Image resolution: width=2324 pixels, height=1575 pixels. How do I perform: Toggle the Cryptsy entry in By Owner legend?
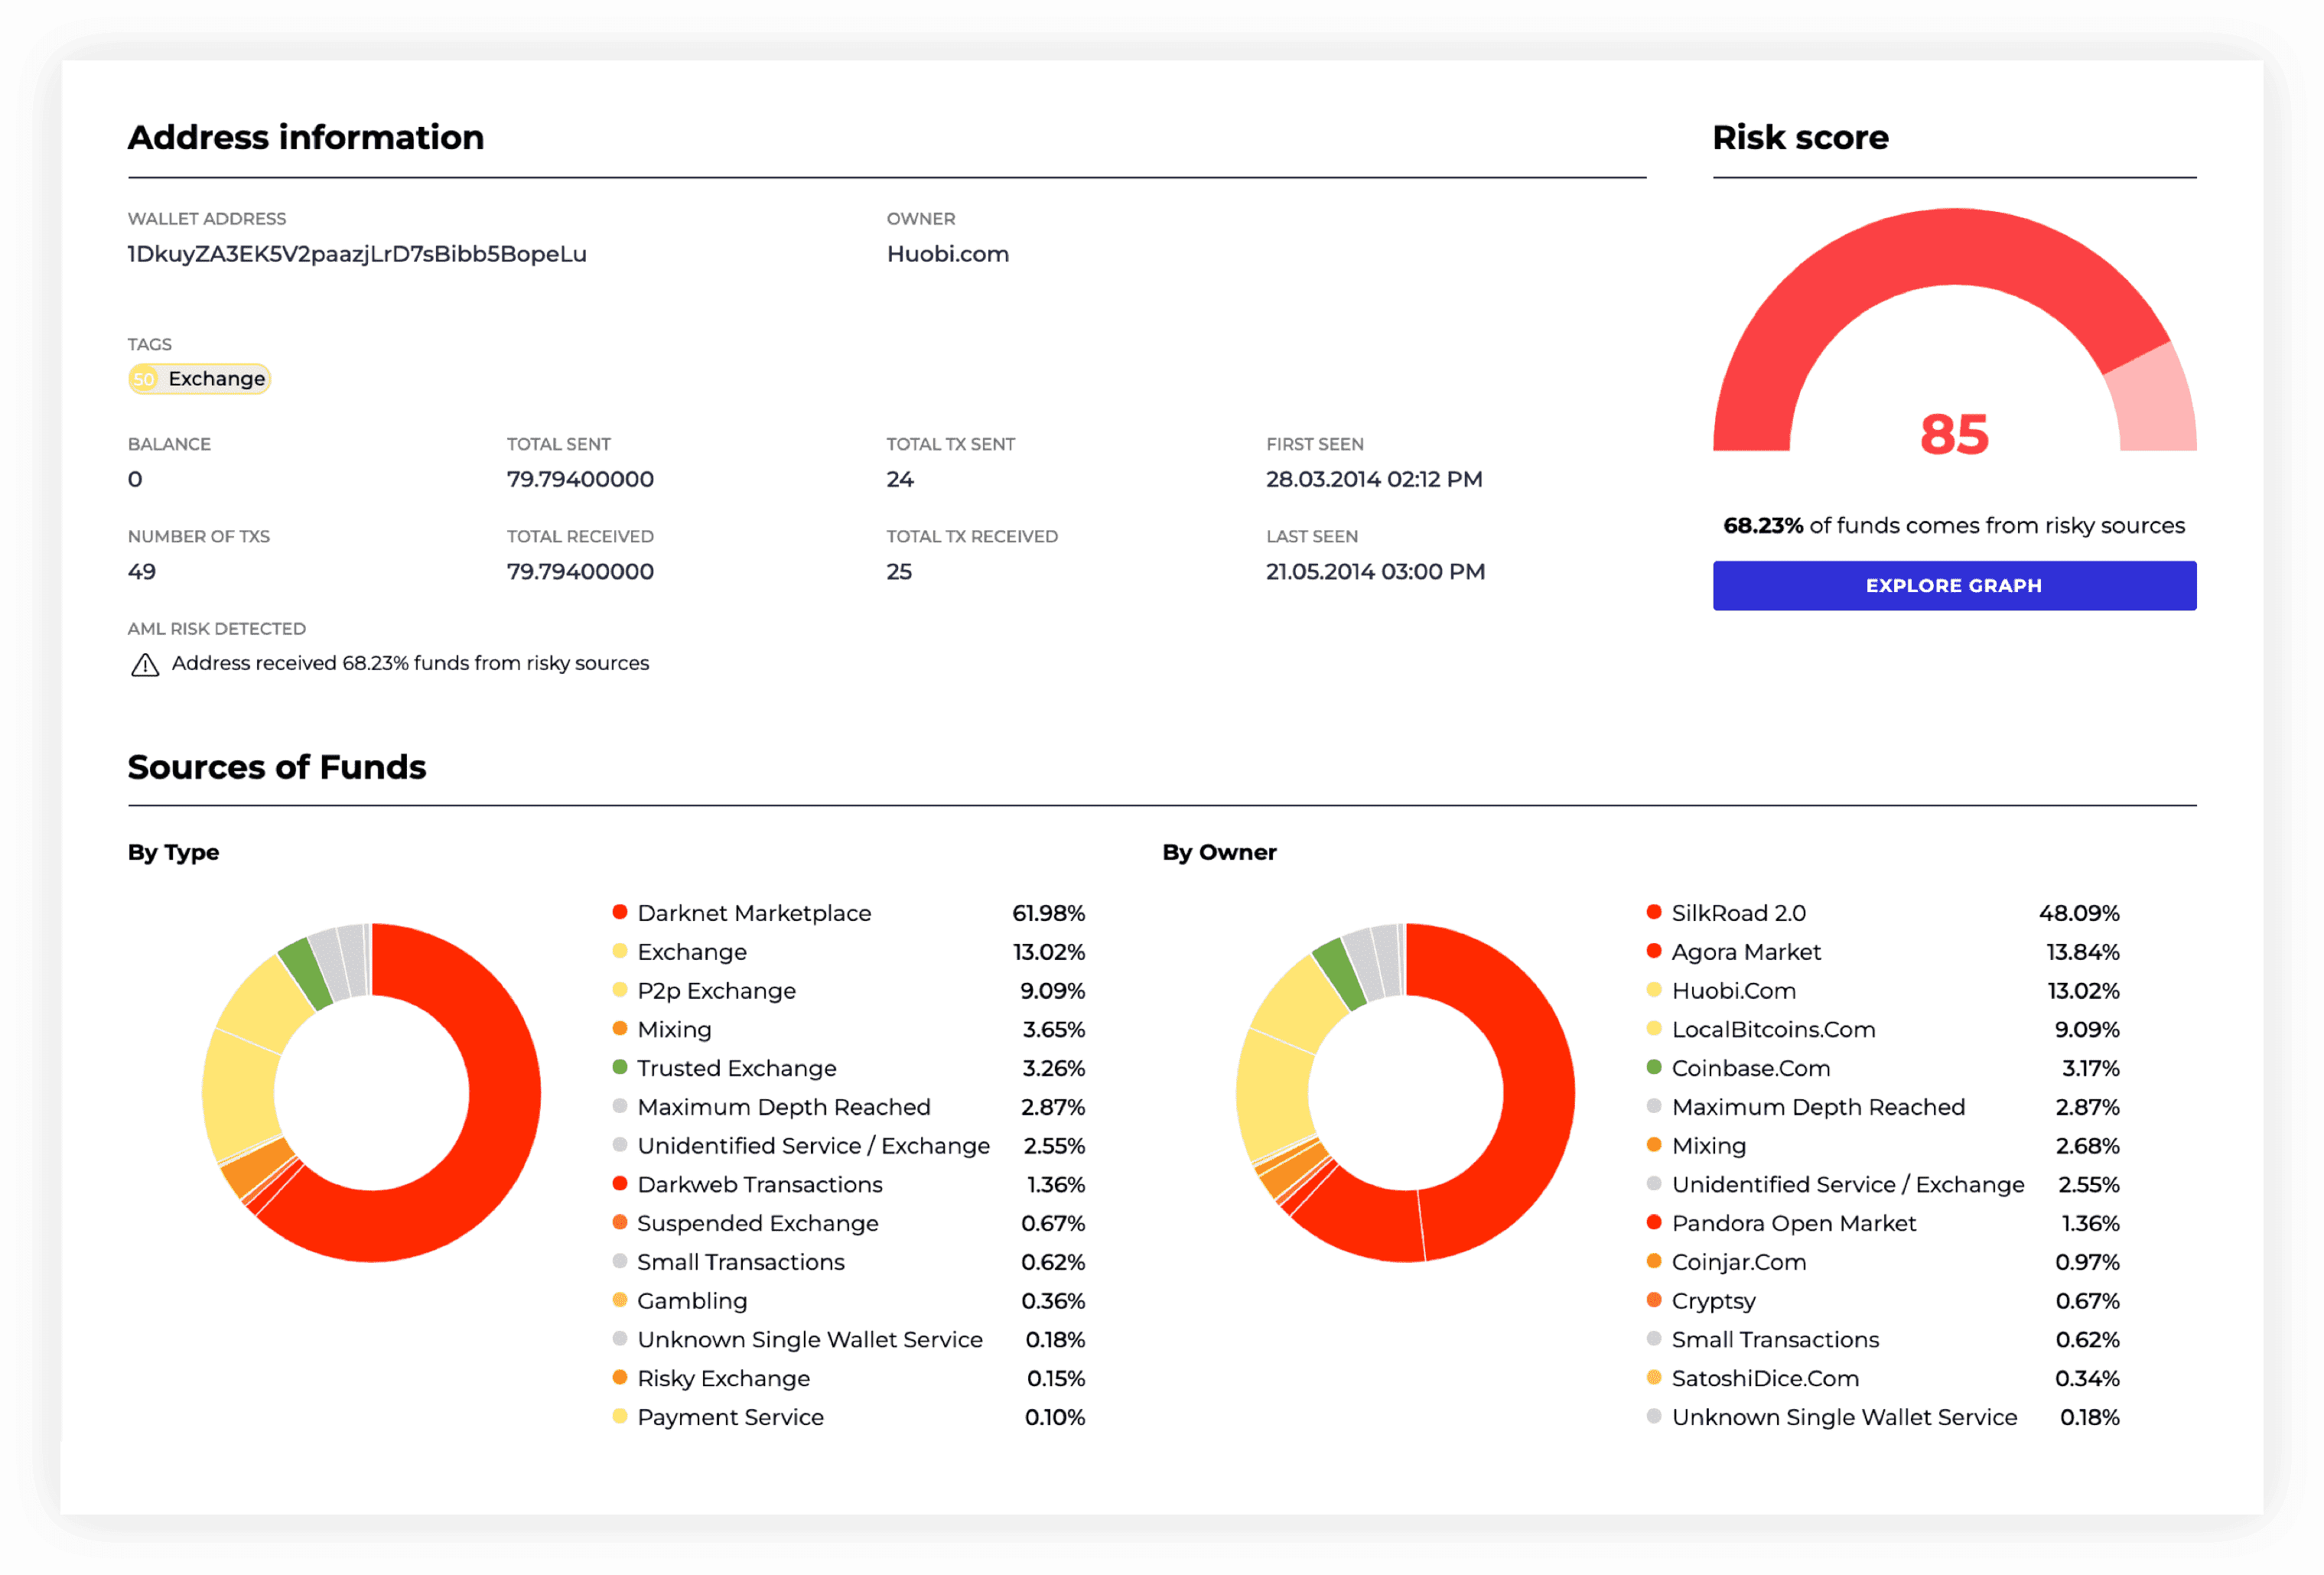pyautogui.click(x=1713, y=1301)
